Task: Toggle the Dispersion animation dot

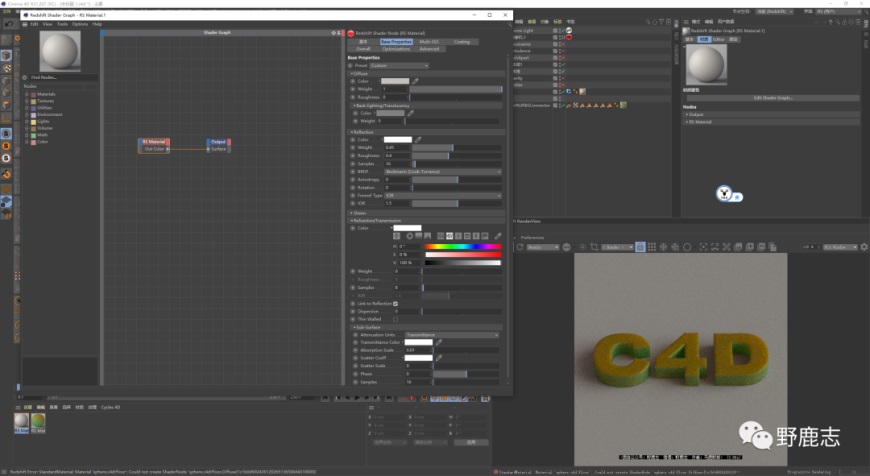Action: tap(352, 311)
